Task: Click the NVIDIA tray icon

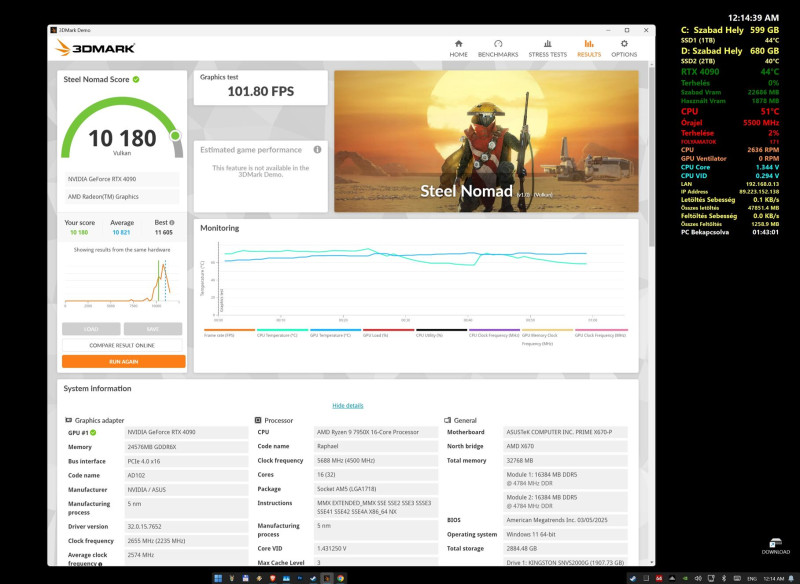Action: click(685, 578)
